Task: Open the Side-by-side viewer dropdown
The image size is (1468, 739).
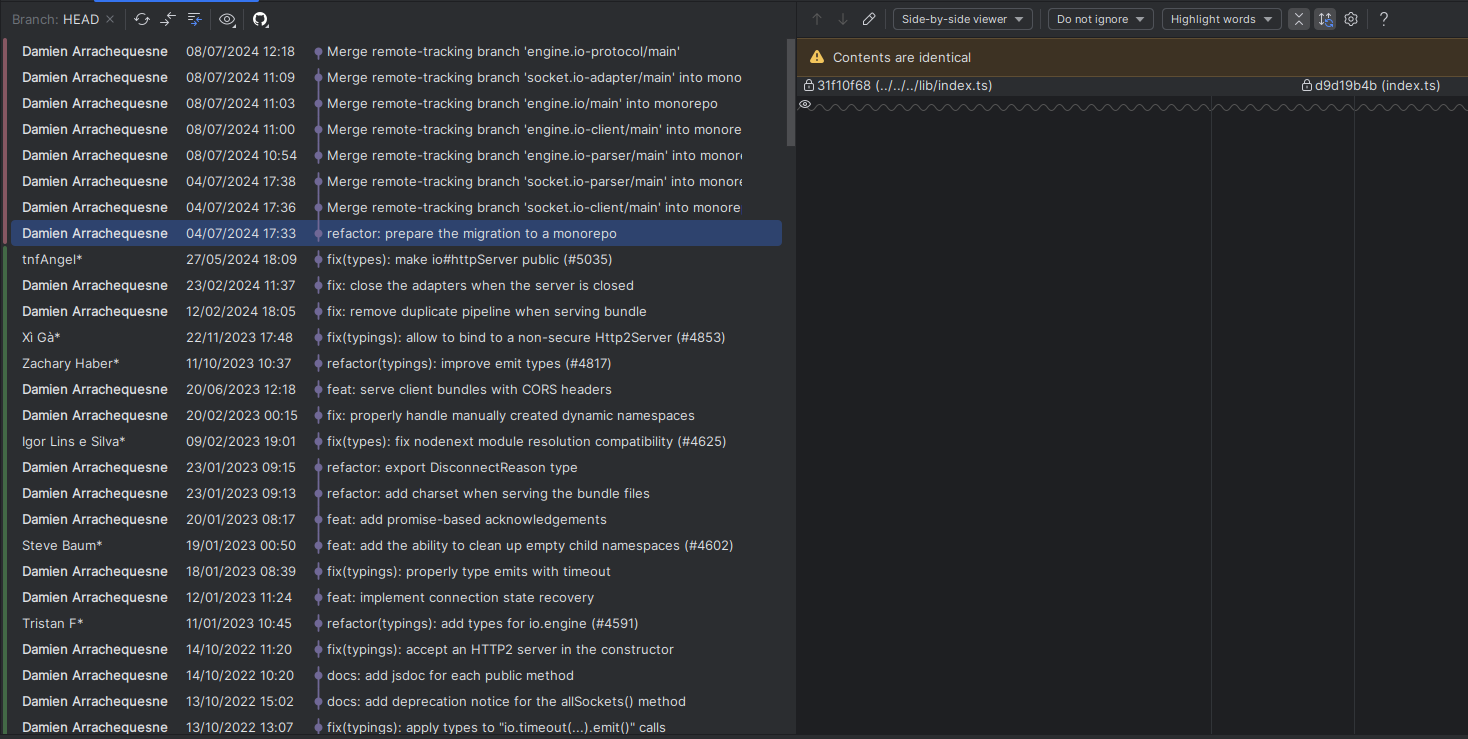Action: point(962,18)
